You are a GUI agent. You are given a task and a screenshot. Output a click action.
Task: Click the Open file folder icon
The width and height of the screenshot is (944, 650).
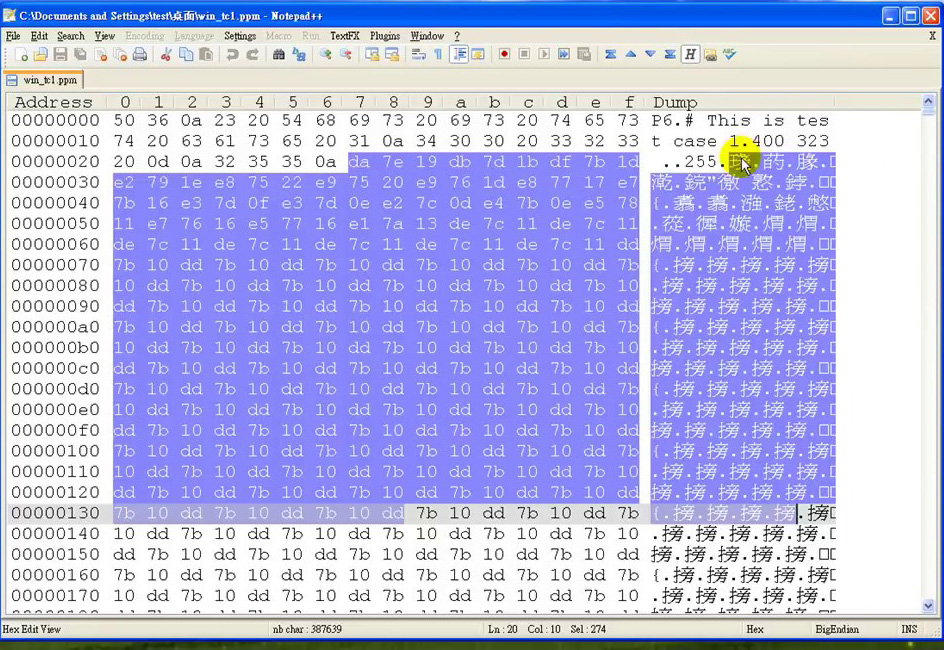[x=41, y=55]
